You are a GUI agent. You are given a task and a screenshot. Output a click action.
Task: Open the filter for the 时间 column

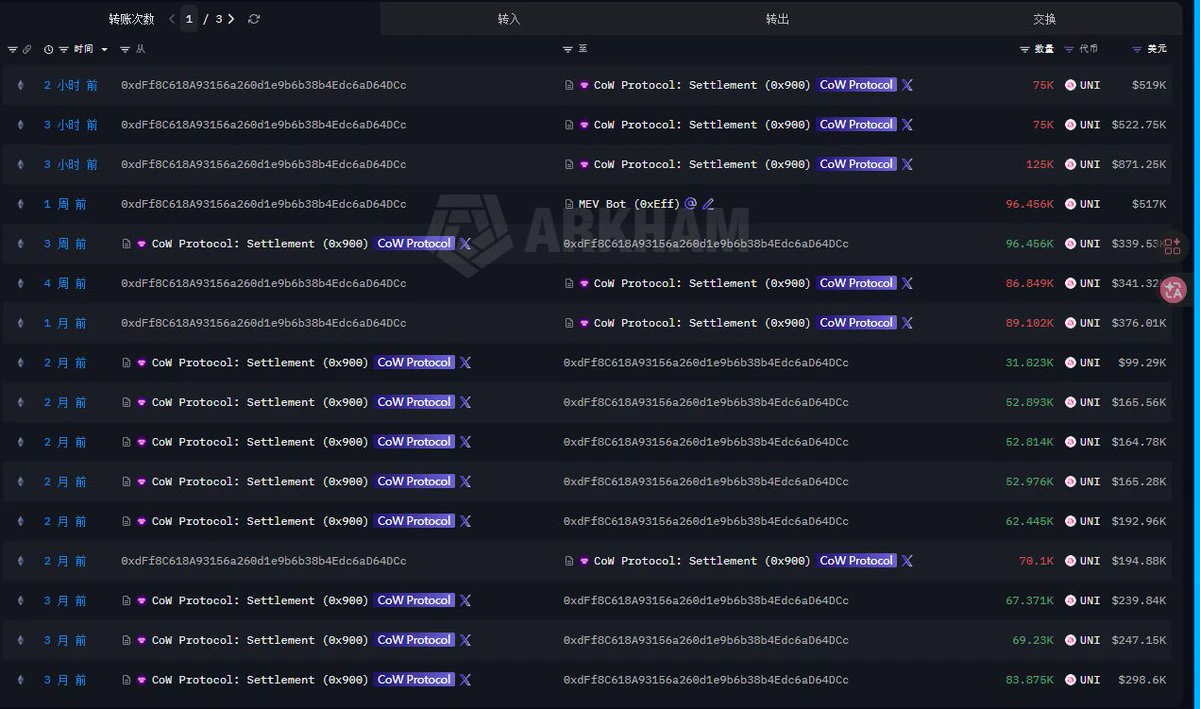[64, 49]
